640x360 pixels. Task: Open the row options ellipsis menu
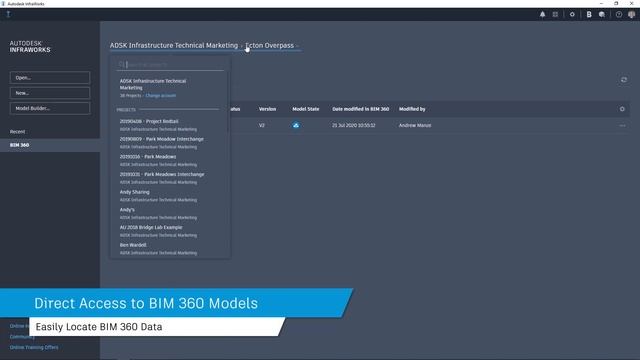[x=622, y=125]
